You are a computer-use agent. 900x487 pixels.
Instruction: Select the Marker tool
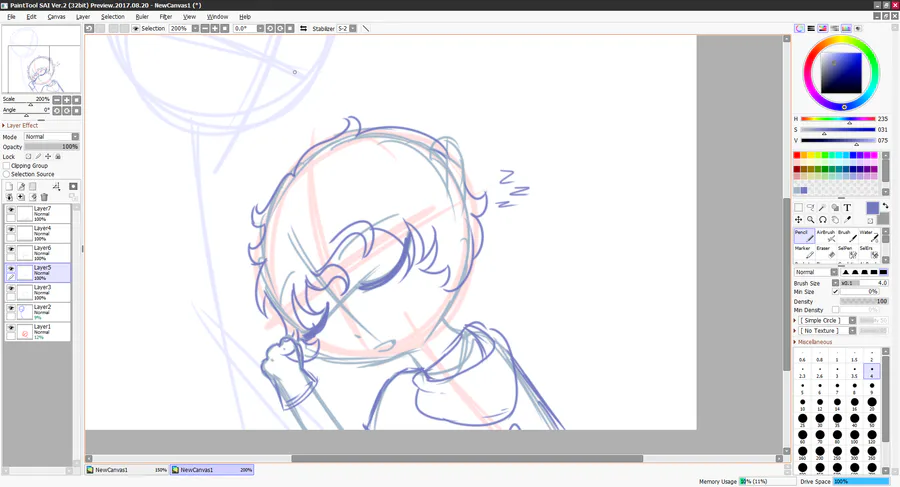[x=804, y=252]
